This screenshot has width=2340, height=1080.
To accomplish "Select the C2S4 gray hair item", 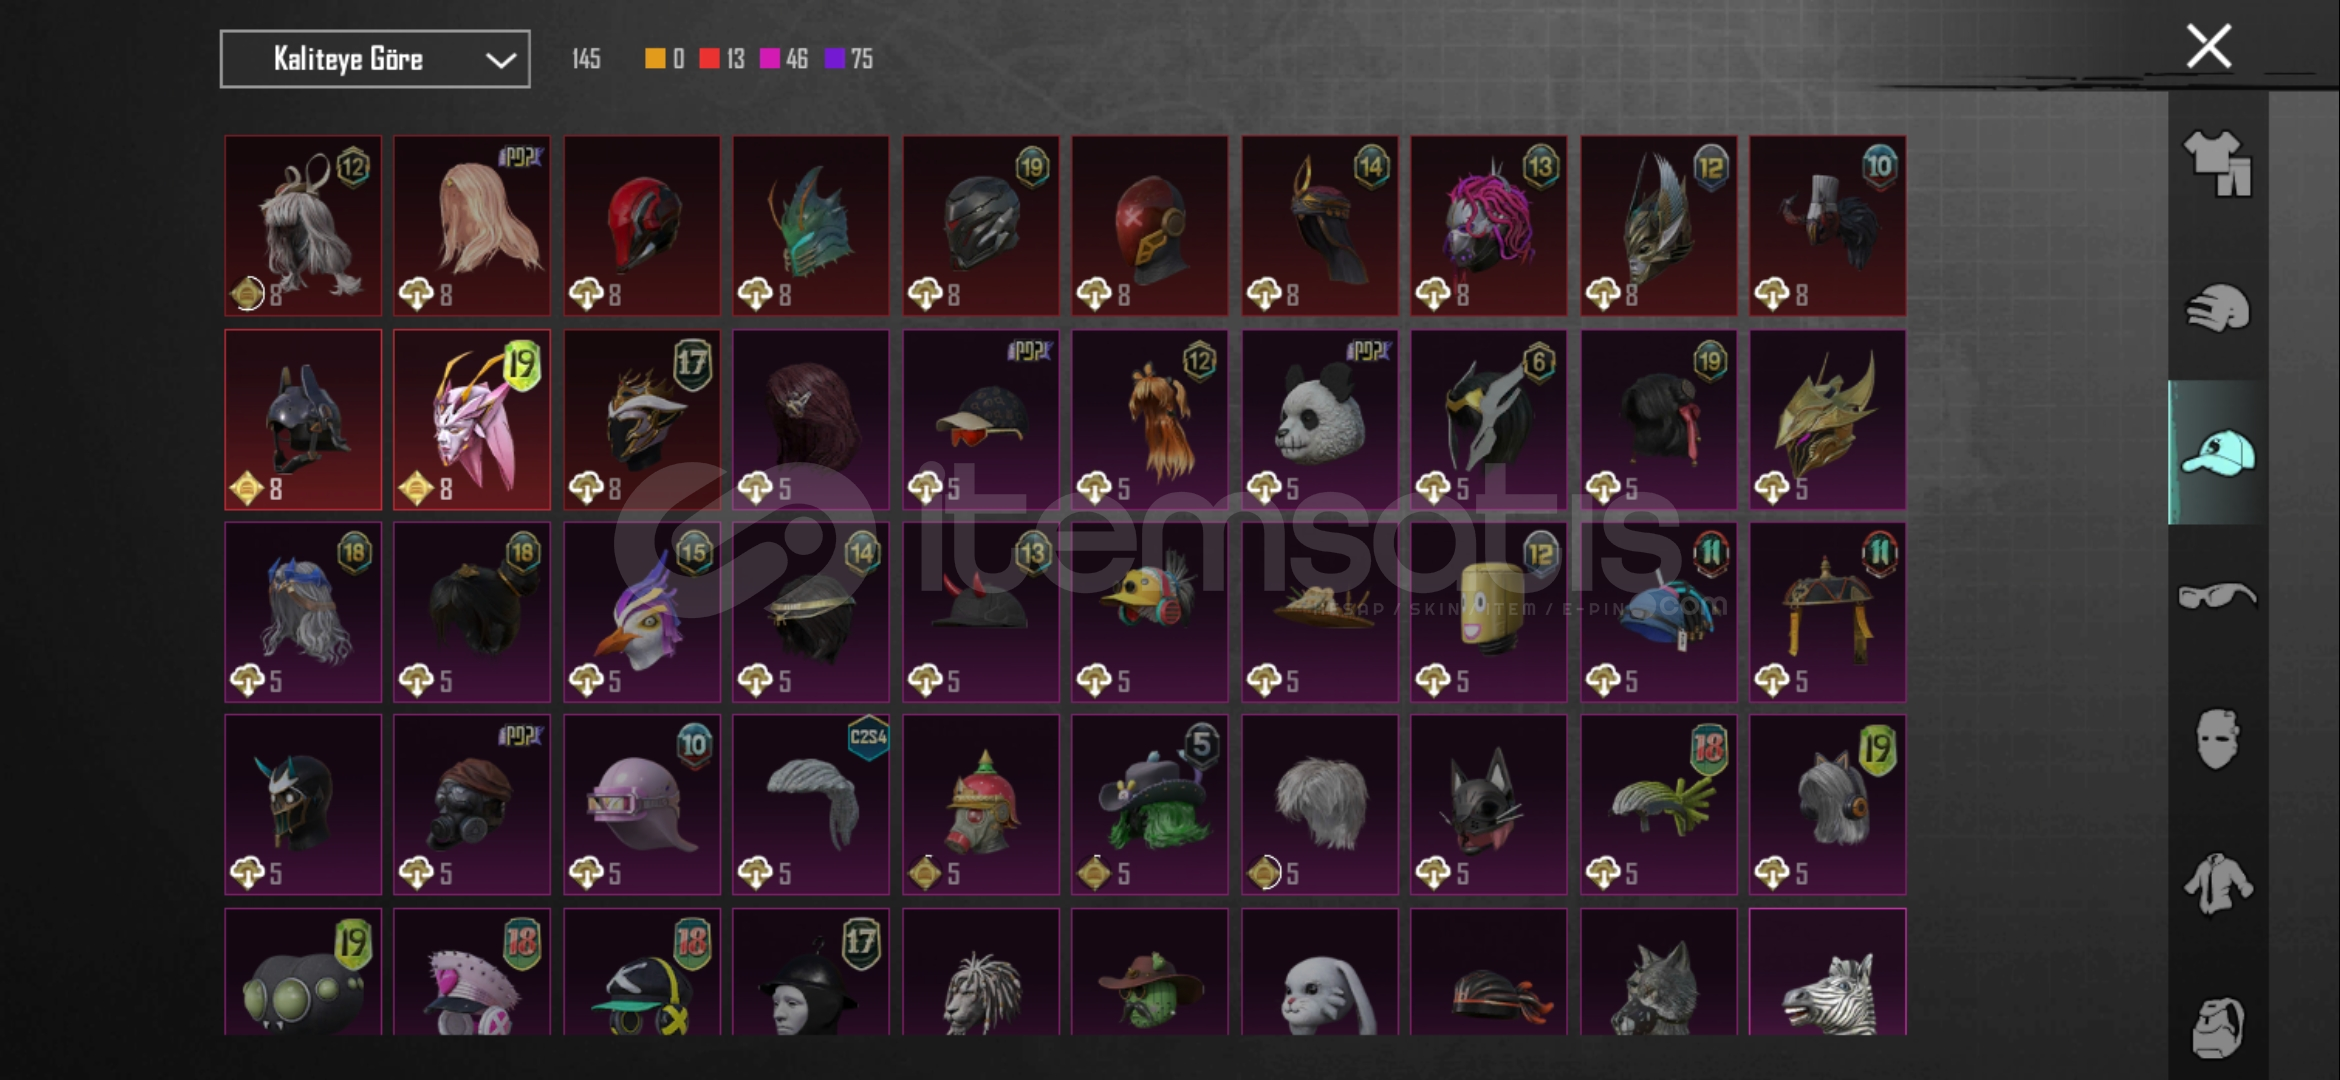I will click(x=811, y=804).
